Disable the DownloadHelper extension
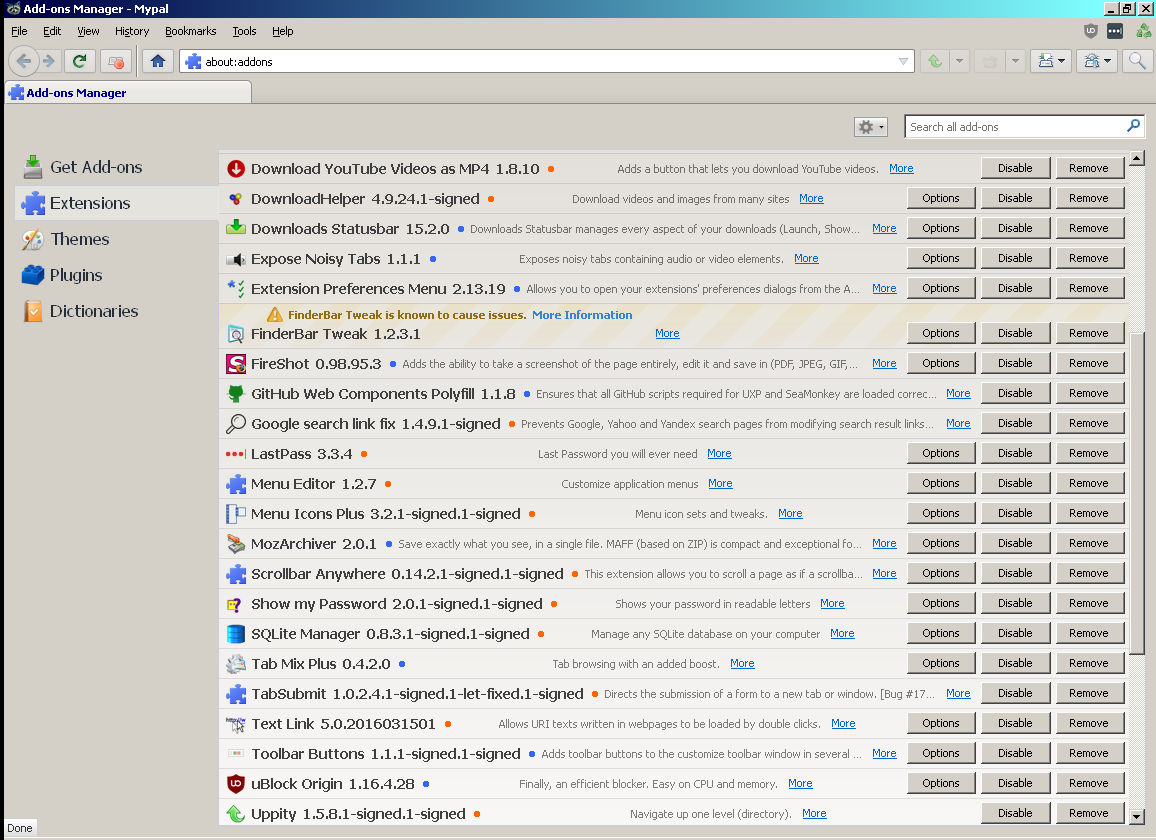The height and width of the screenshot is (840, 1156). (x=1014, y=198)
